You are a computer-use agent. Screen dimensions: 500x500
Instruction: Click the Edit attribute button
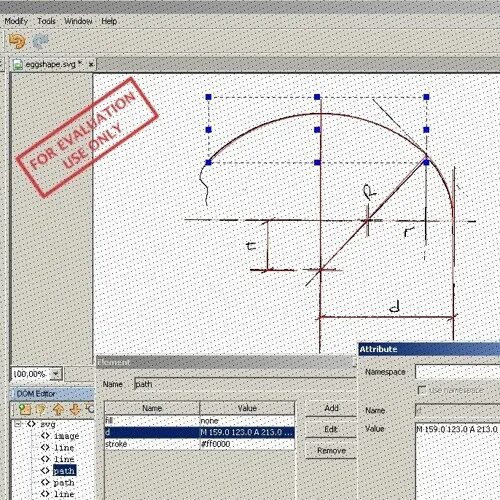point(331,429)
